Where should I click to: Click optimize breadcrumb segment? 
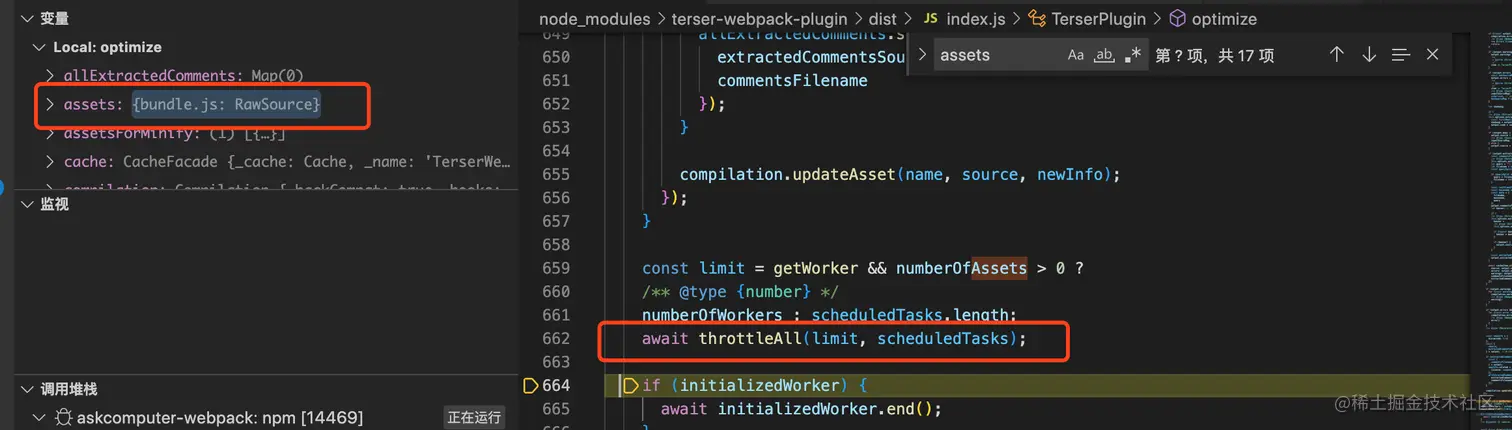(1224, 19)
